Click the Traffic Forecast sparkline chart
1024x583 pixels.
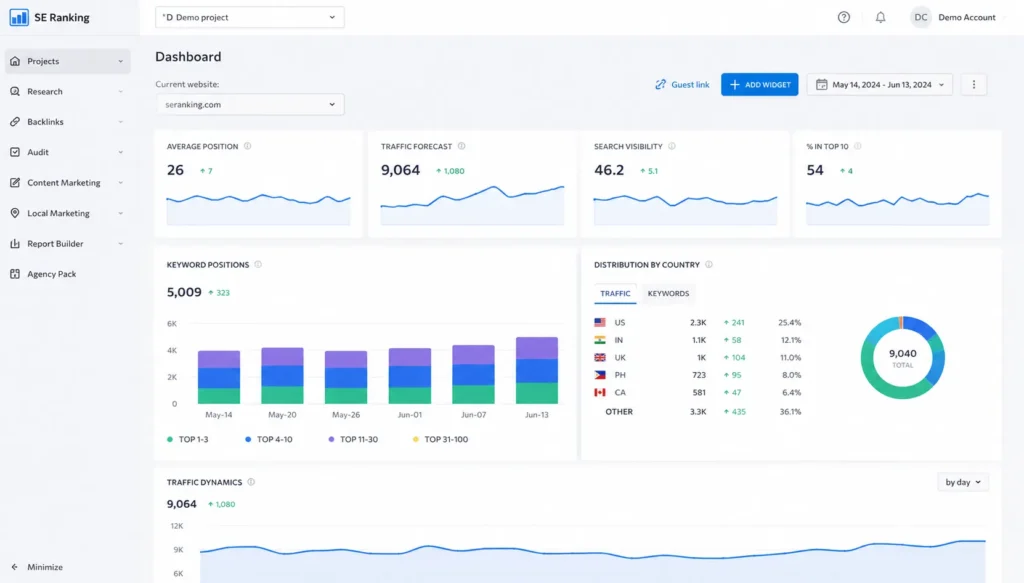(x=472, y=205)
